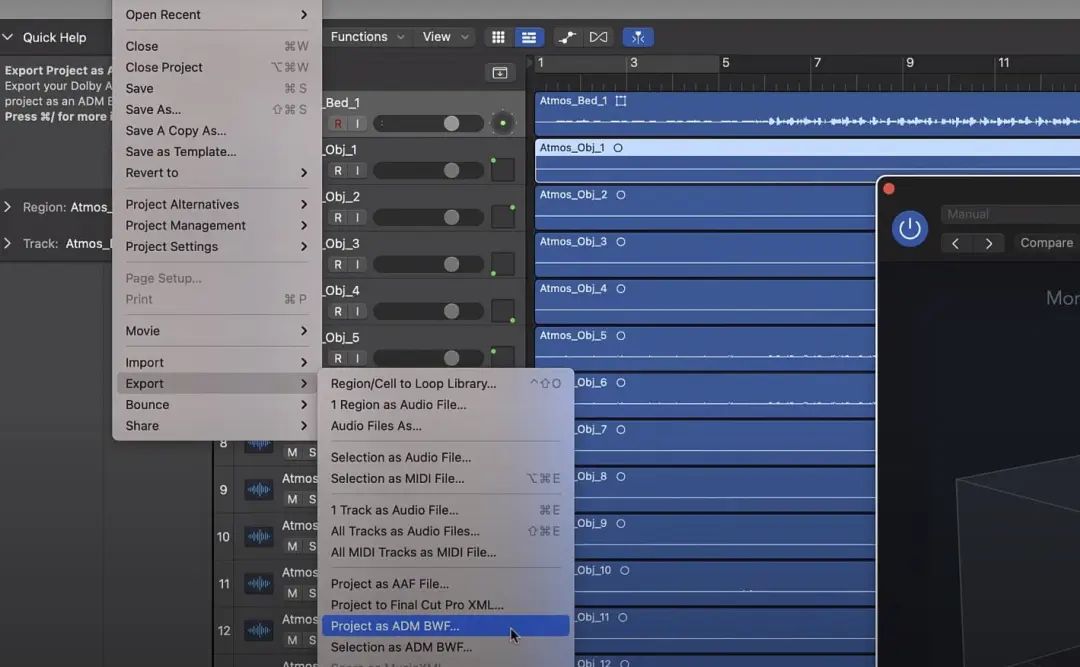
Task: Open the Obj_3 track 3D panner box
Action: pyautogui.click(x=503, y=263)
